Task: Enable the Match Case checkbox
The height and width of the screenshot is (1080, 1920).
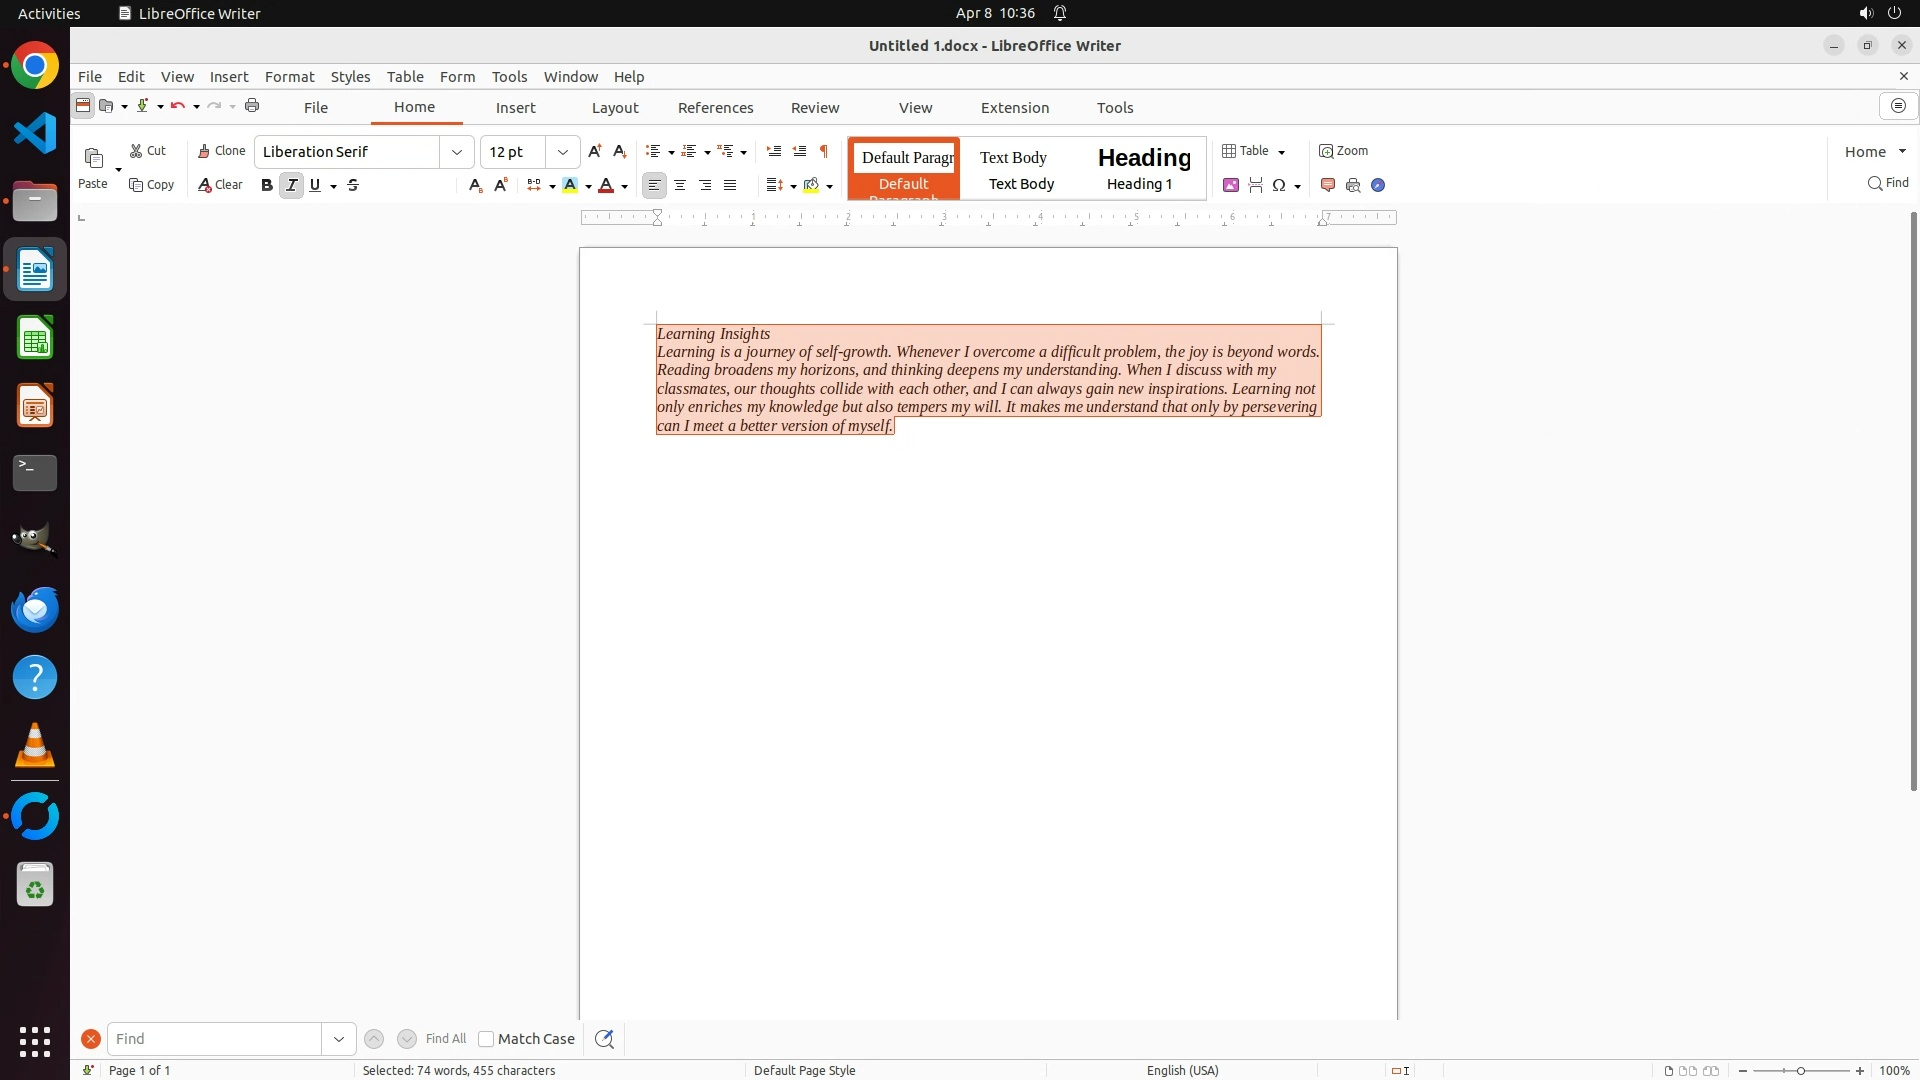Action: 486,1039
